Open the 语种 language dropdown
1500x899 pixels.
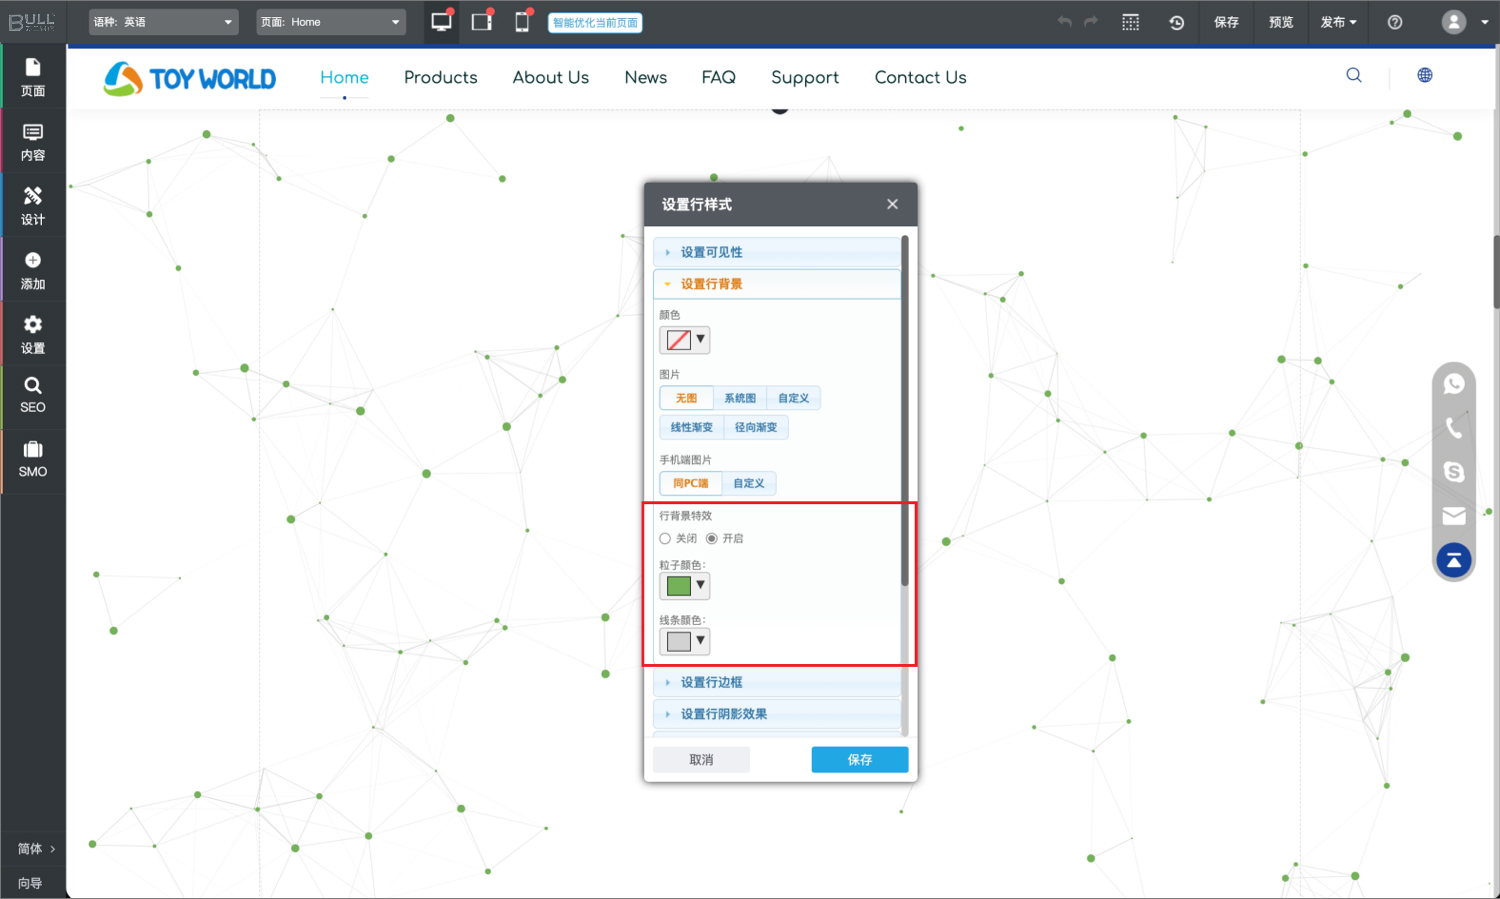tap(163, 22)
